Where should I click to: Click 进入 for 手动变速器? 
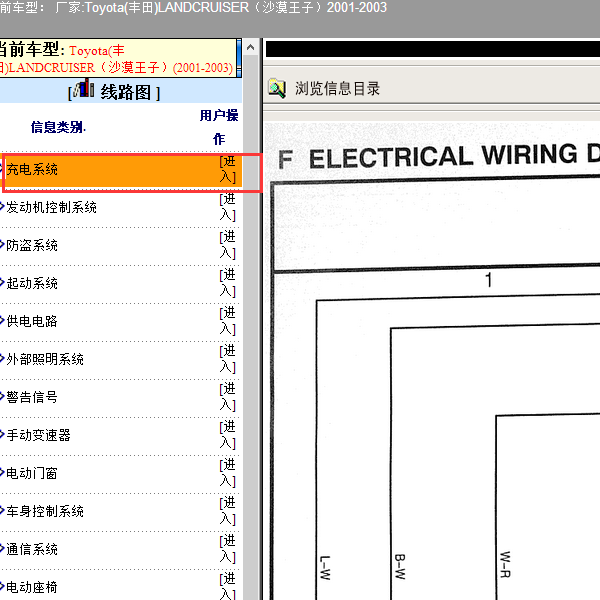pos(228,435)
